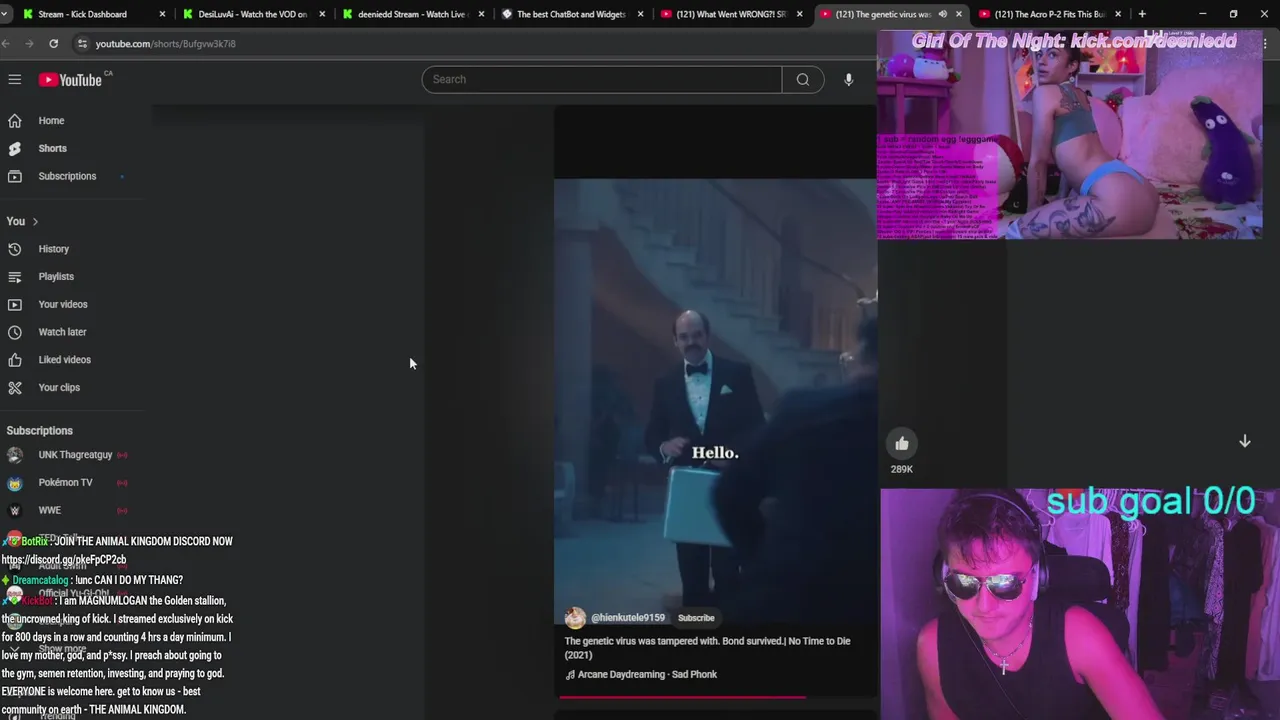
Task: Close the Stream - Kick Dashboard tab
Action: pos(162,14)
